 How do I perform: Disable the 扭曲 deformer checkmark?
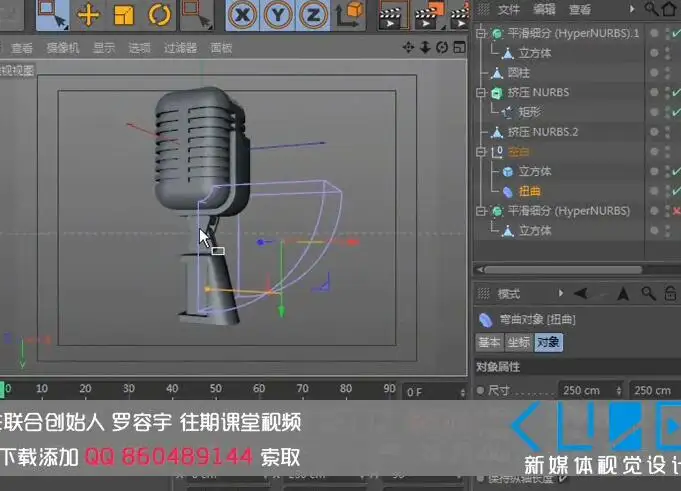676,191
